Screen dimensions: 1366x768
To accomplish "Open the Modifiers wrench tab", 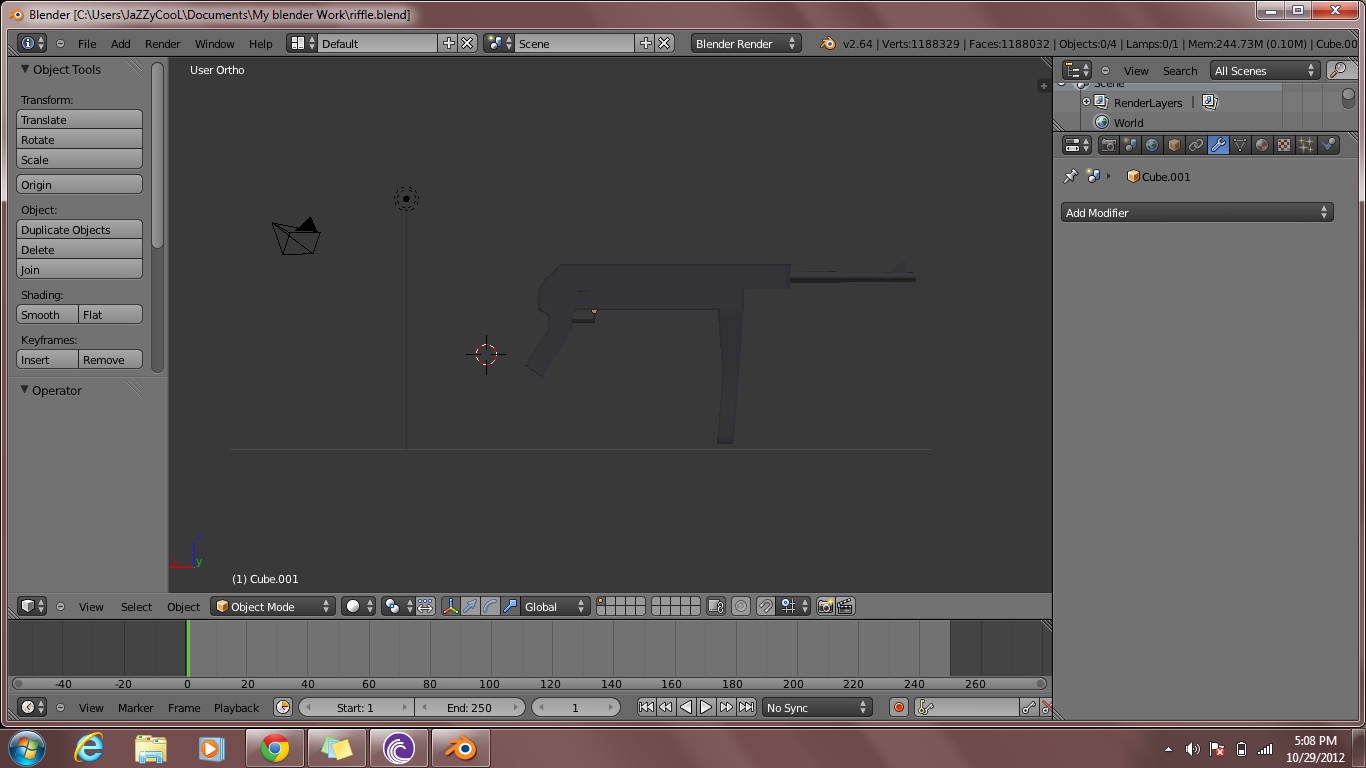I will (1218, 145).
